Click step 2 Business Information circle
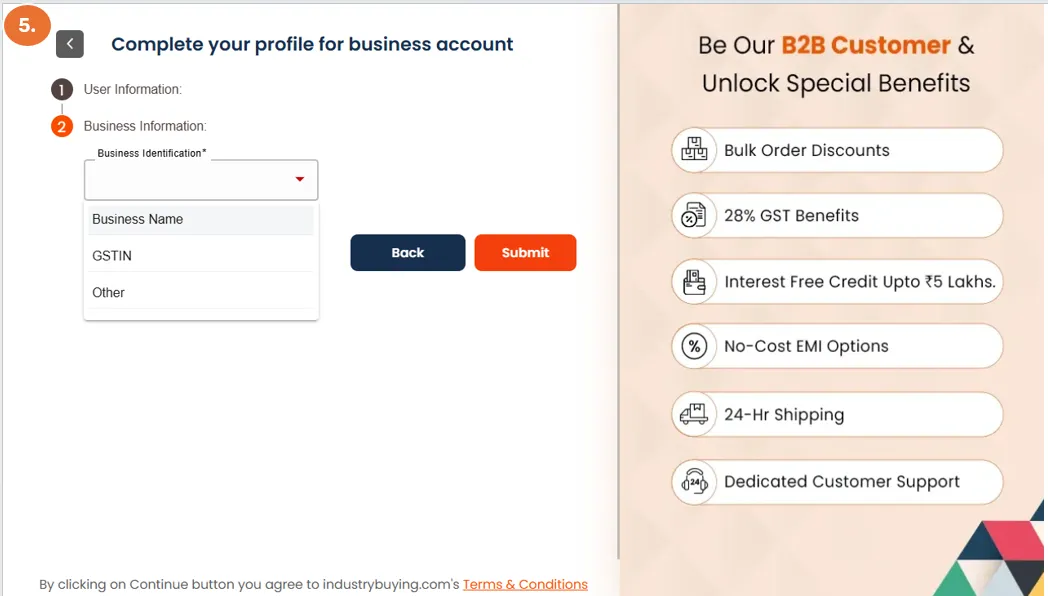 pyautogui.click(x=62, y=126)
